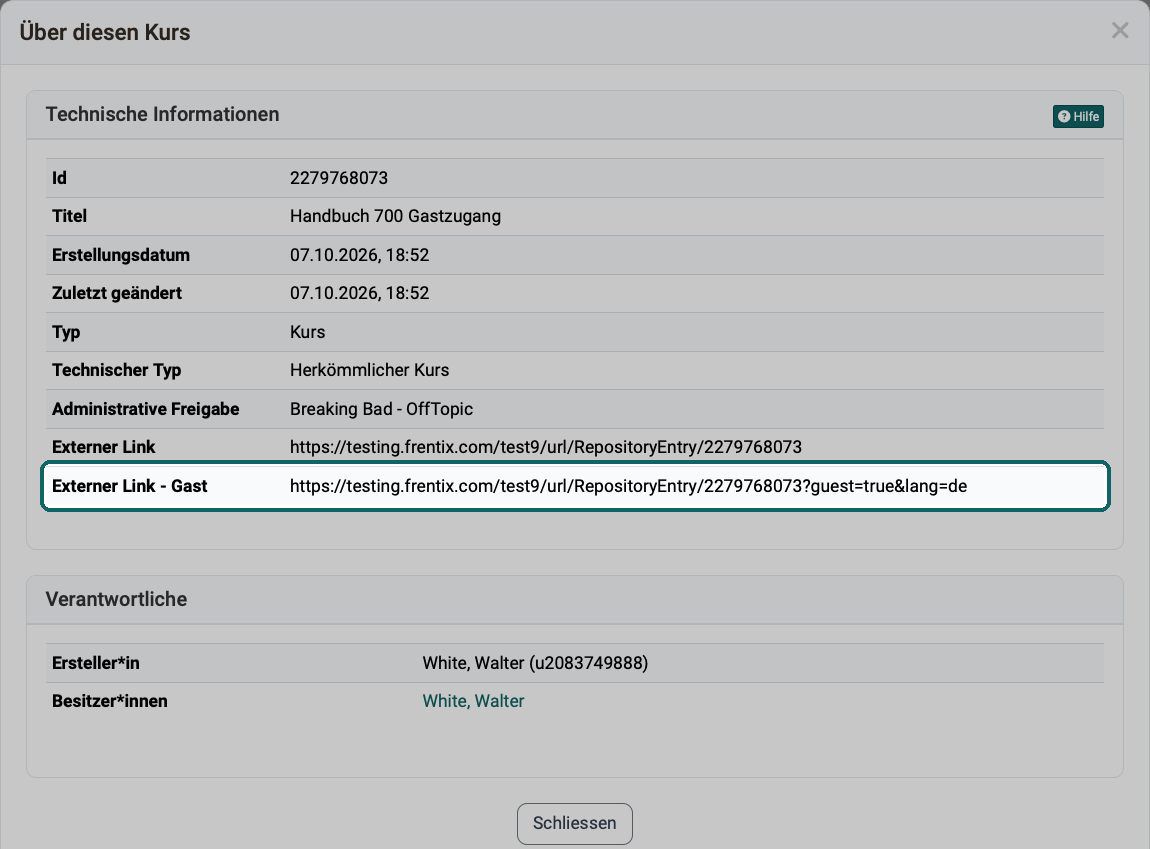Click the Über diesen Kurs dialog title
The height and width of the screenshot is (849, 1150).
coord(105,32)
